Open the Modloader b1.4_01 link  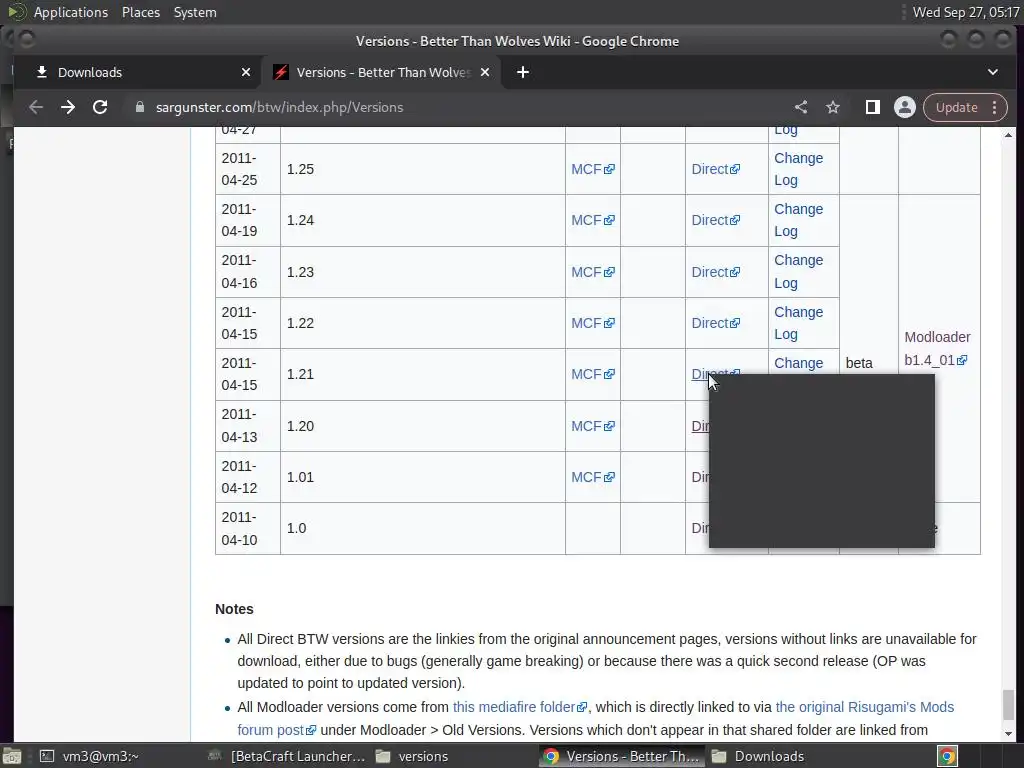tap(937, 349)
